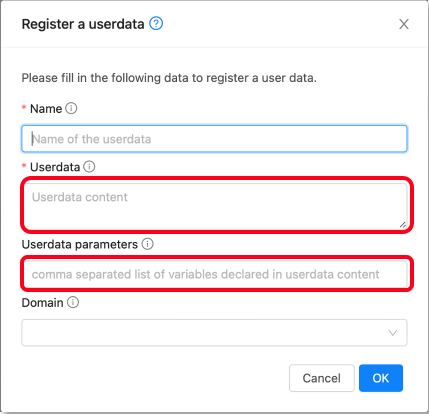Click the Please fill in instruction text
The height and width of the screenshot is (414, 429).
click(x=169, y=78)
